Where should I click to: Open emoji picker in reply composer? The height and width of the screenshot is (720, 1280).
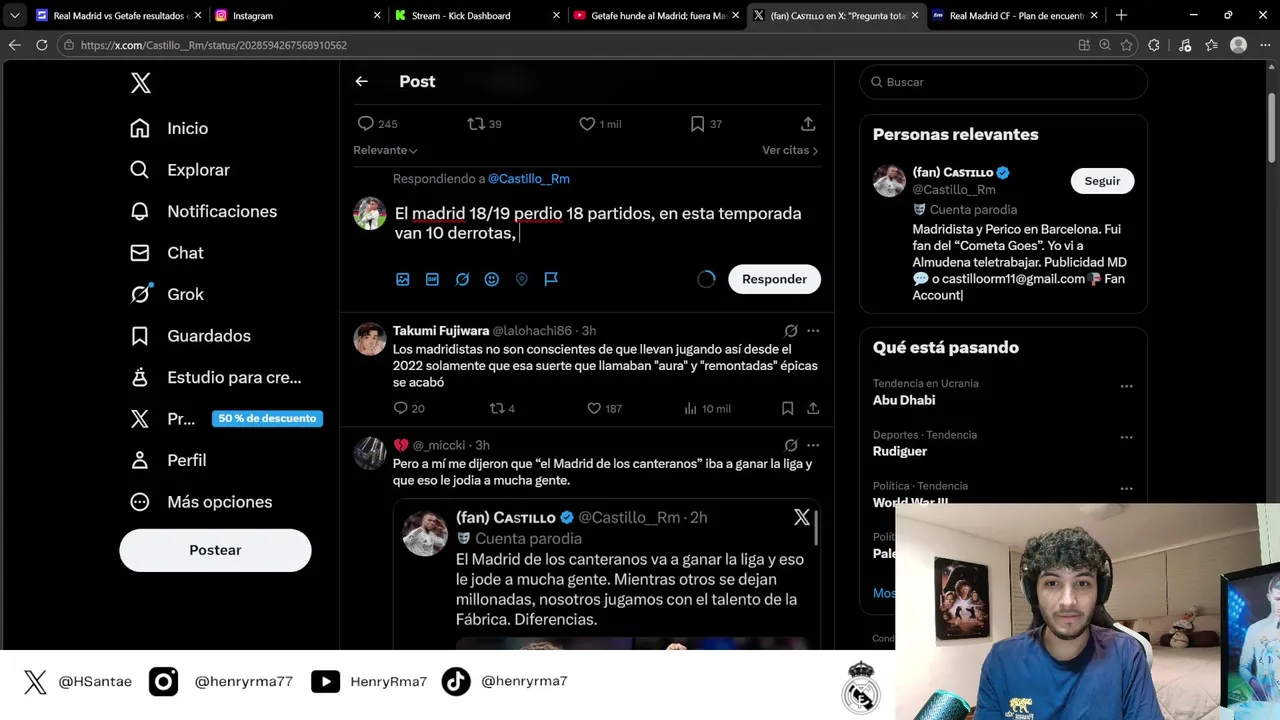point(492,279)
